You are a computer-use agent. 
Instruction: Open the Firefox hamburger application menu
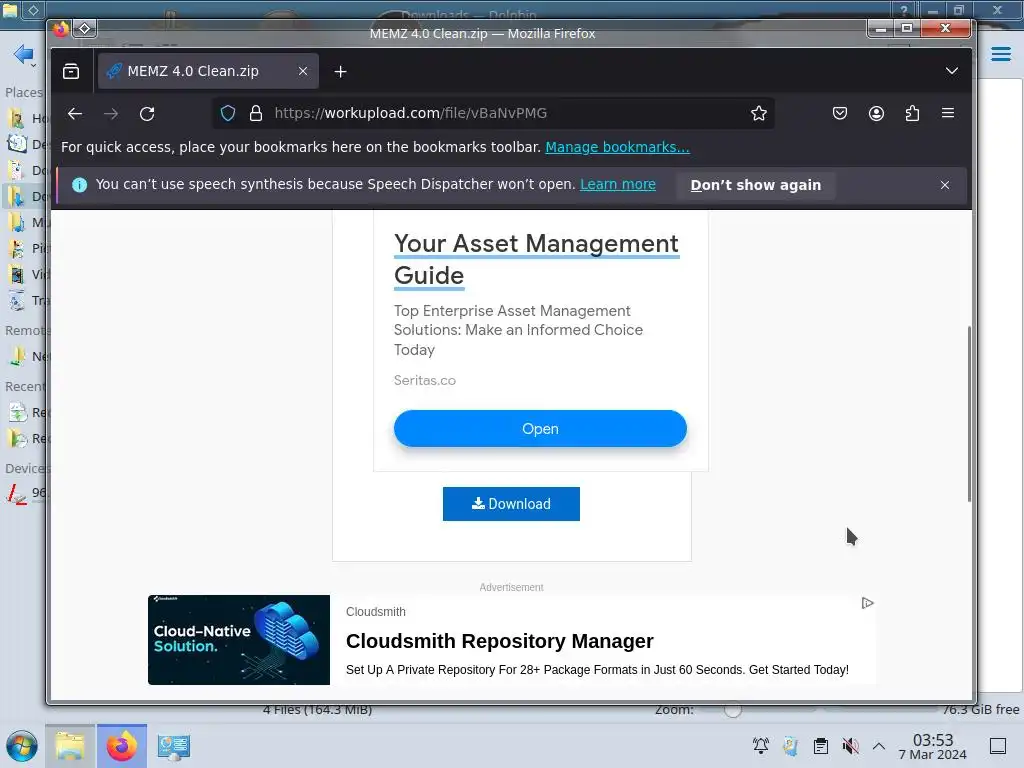[x=948, y=113]
